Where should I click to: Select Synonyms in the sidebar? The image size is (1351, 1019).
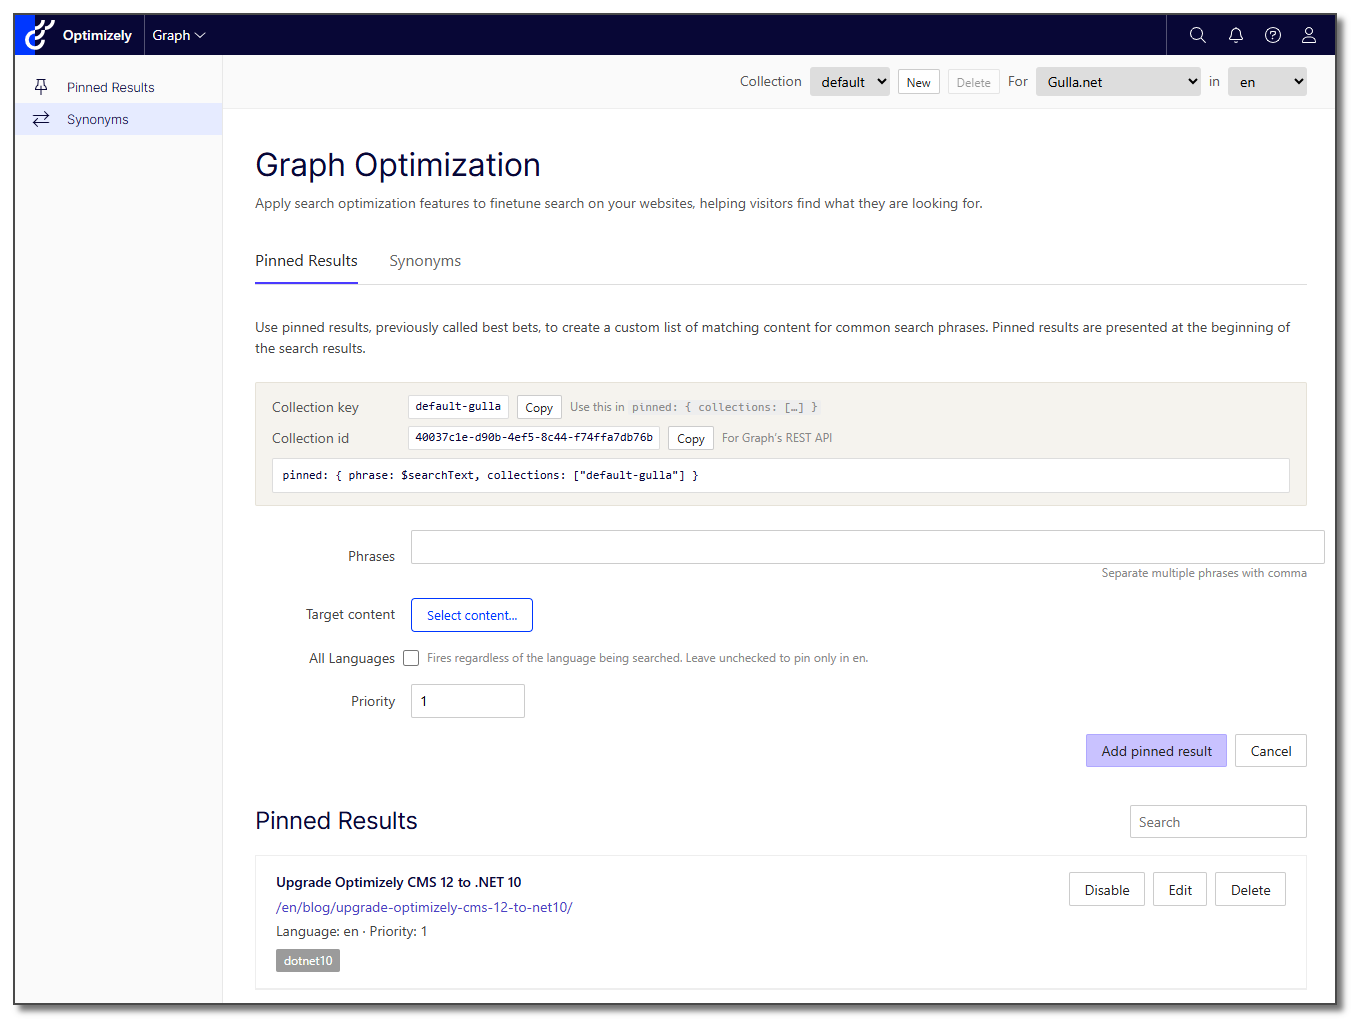click(118, 119)
